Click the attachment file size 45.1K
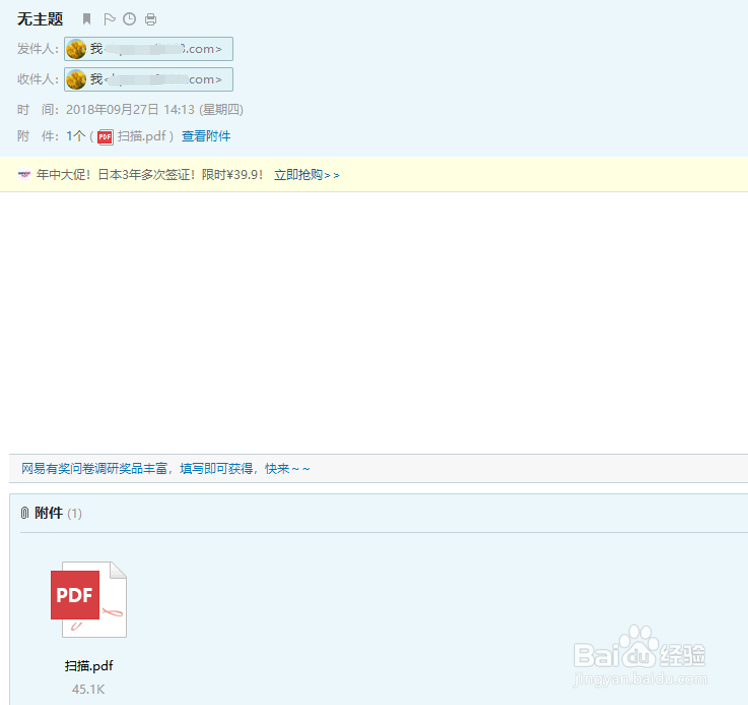 88,689
